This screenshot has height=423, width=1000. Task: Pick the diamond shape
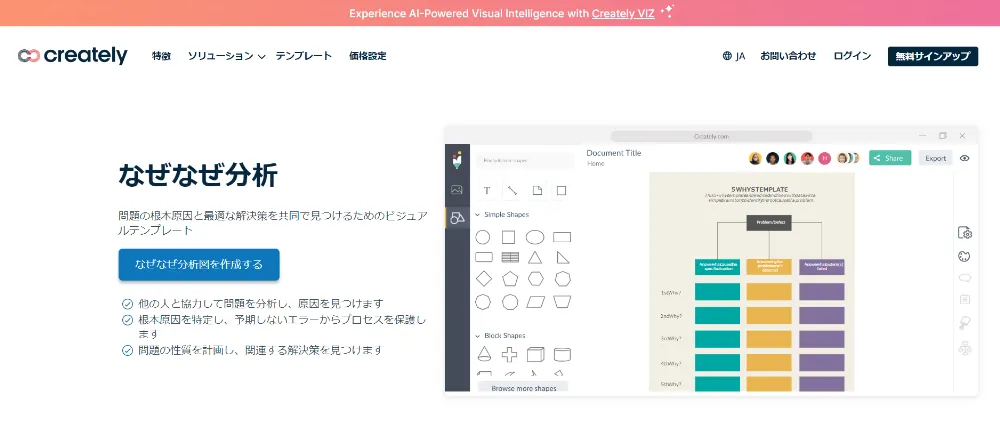tap(484, 279)
